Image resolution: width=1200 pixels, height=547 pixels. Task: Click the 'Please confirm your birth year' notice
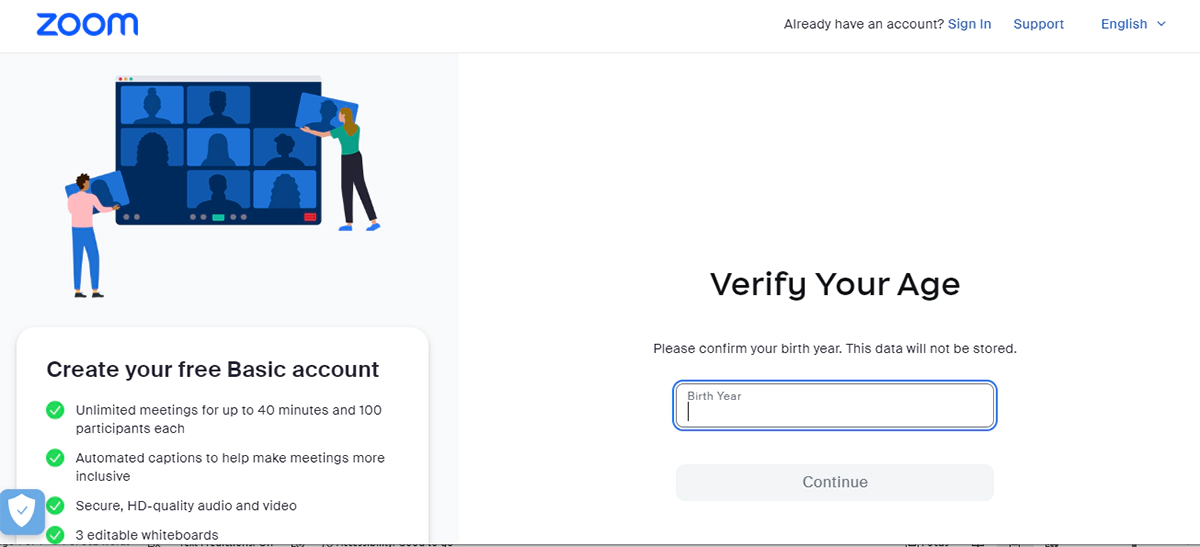[835, 349]
